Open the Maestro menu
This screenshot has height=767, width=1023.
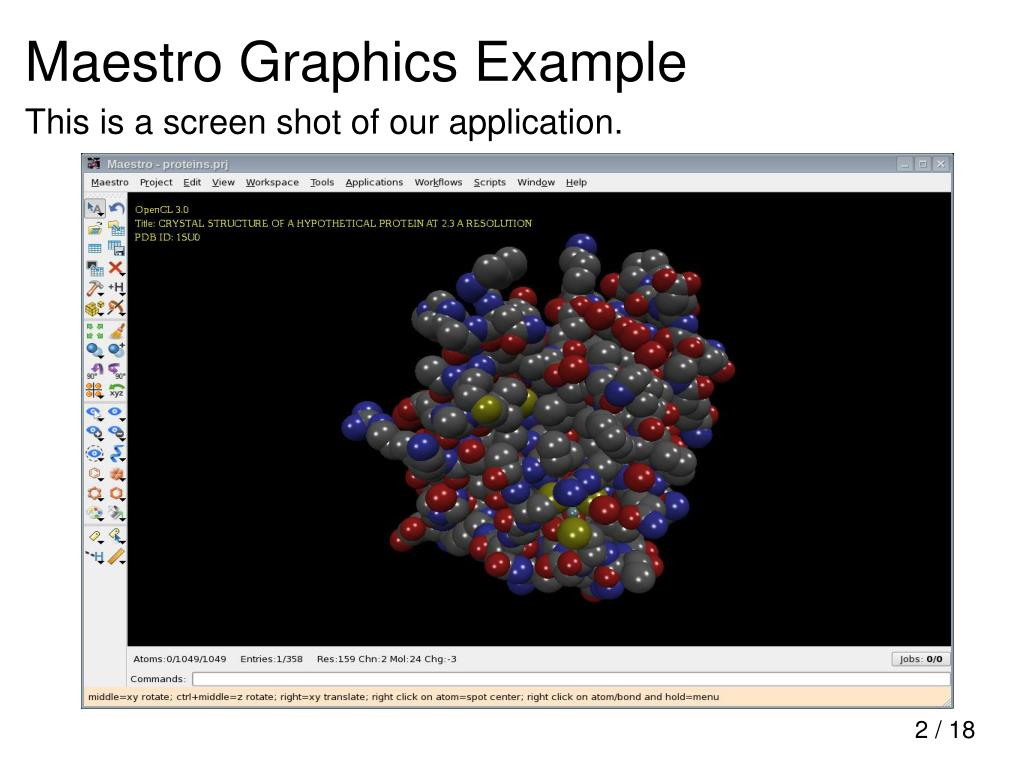click(110, 183)
